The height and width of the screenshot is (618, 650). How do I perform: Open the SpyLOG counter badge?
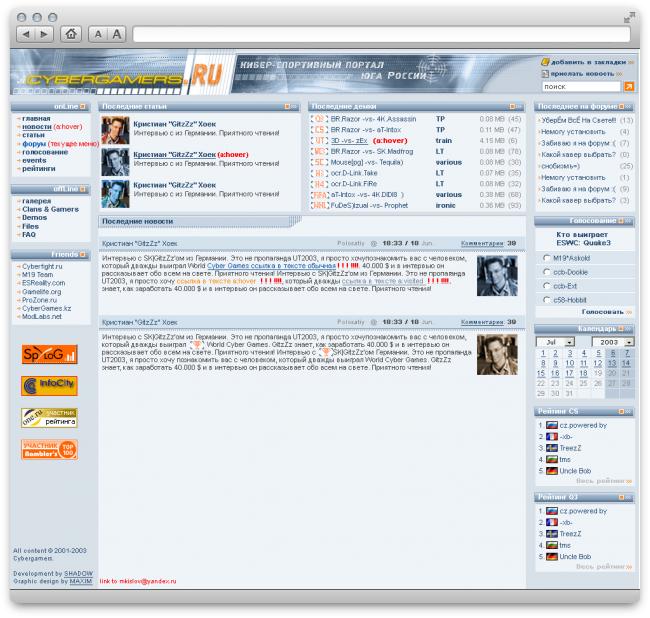coord(49,355)
